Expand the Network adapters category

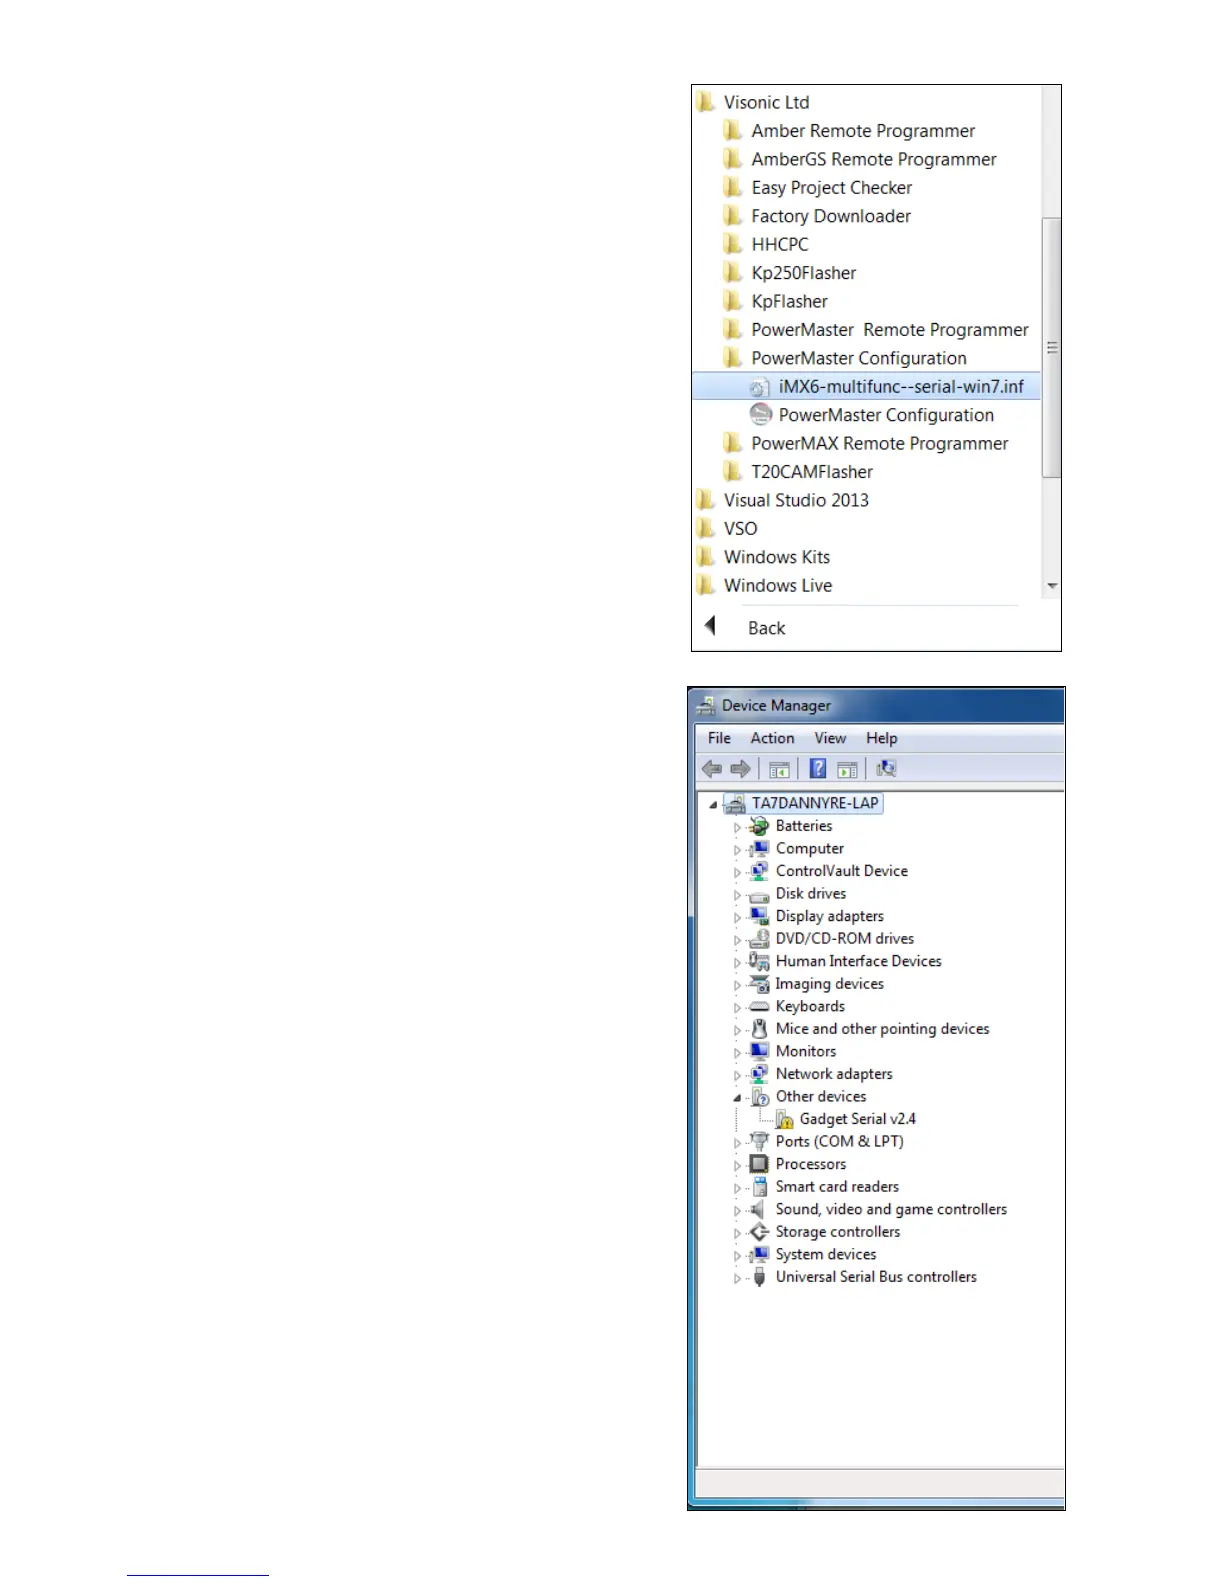(x=737, y=1075)
